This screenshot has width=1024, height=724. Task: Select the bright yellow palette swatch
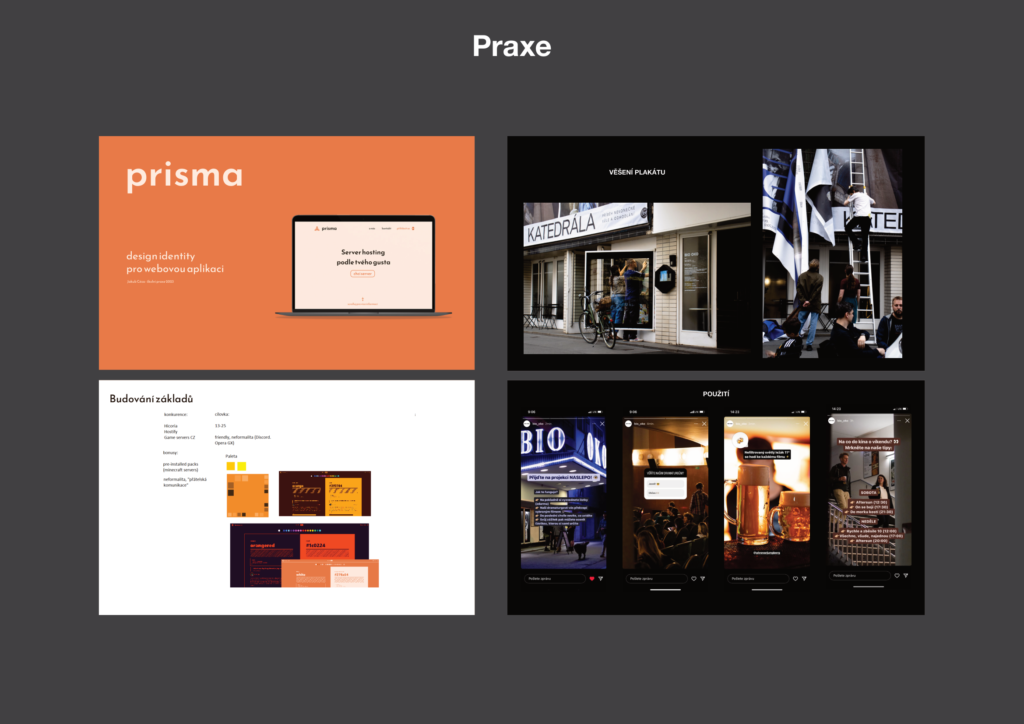click(242, 466)
